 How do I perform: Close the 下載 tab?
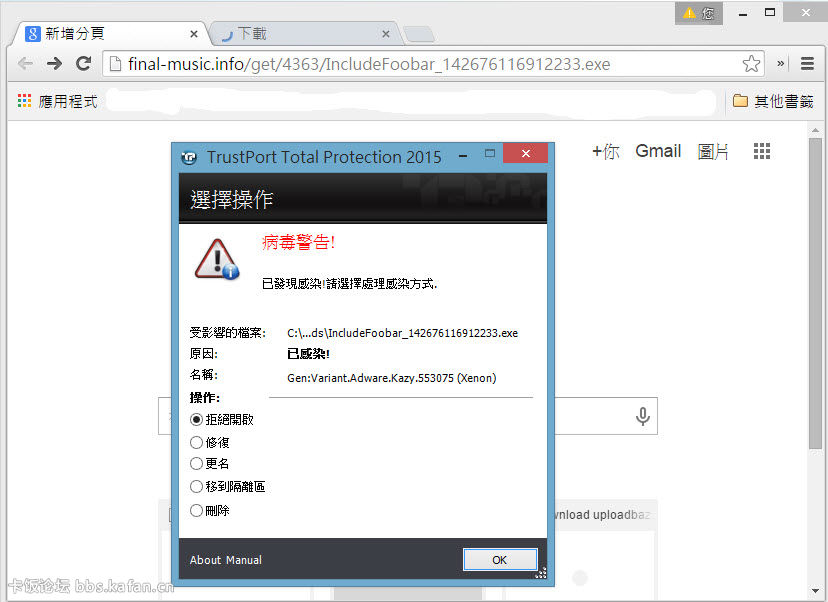pos(386,34)
